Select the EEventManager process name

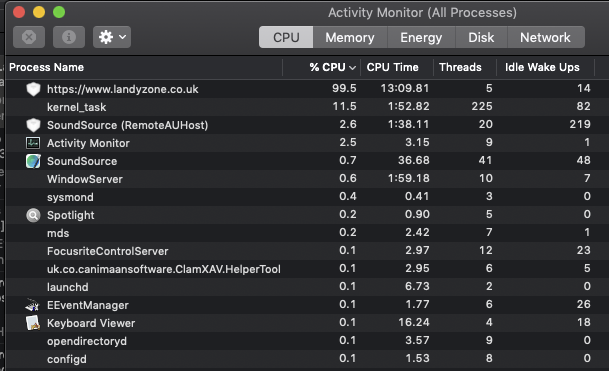(88, 305)
